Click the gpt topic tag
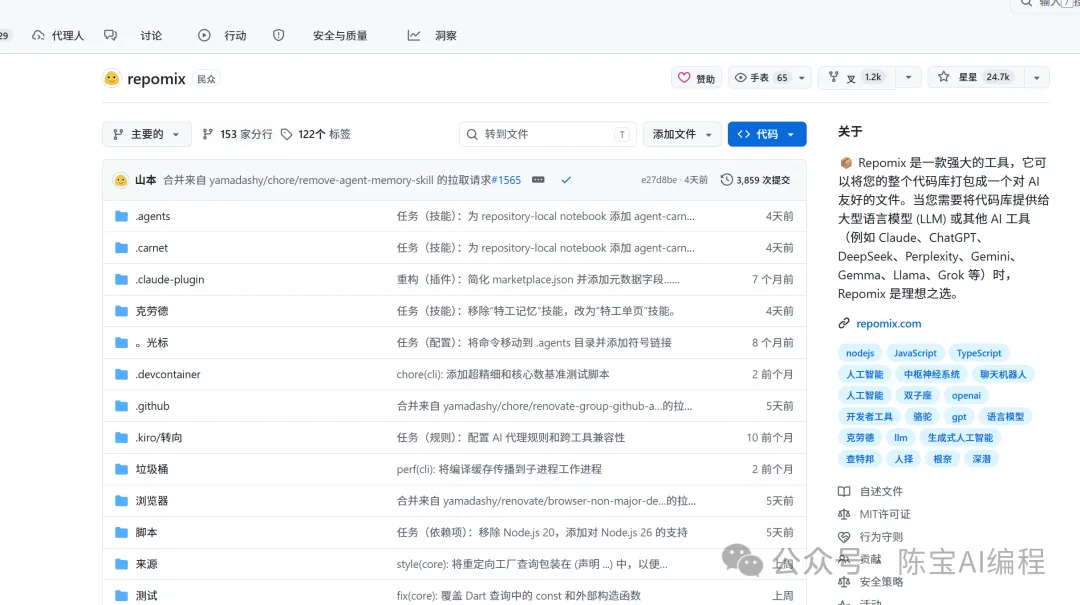This screenshot has width=1080, height=605. click(x=959, y=417)
